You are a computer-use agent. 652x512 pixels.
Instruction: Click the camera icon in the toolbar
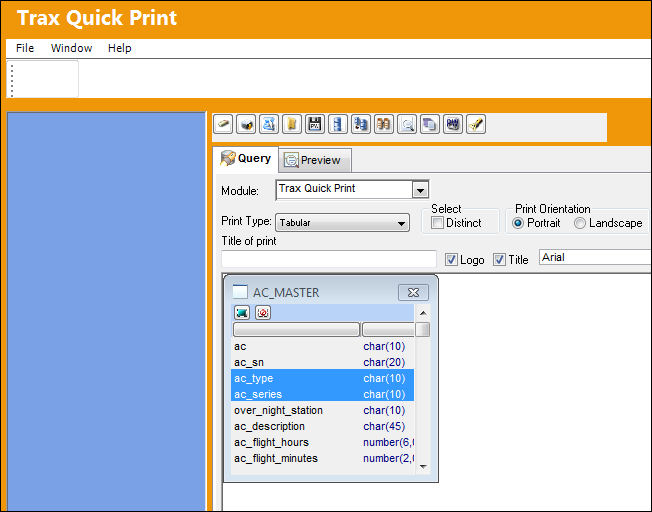[x=246, y=124]
